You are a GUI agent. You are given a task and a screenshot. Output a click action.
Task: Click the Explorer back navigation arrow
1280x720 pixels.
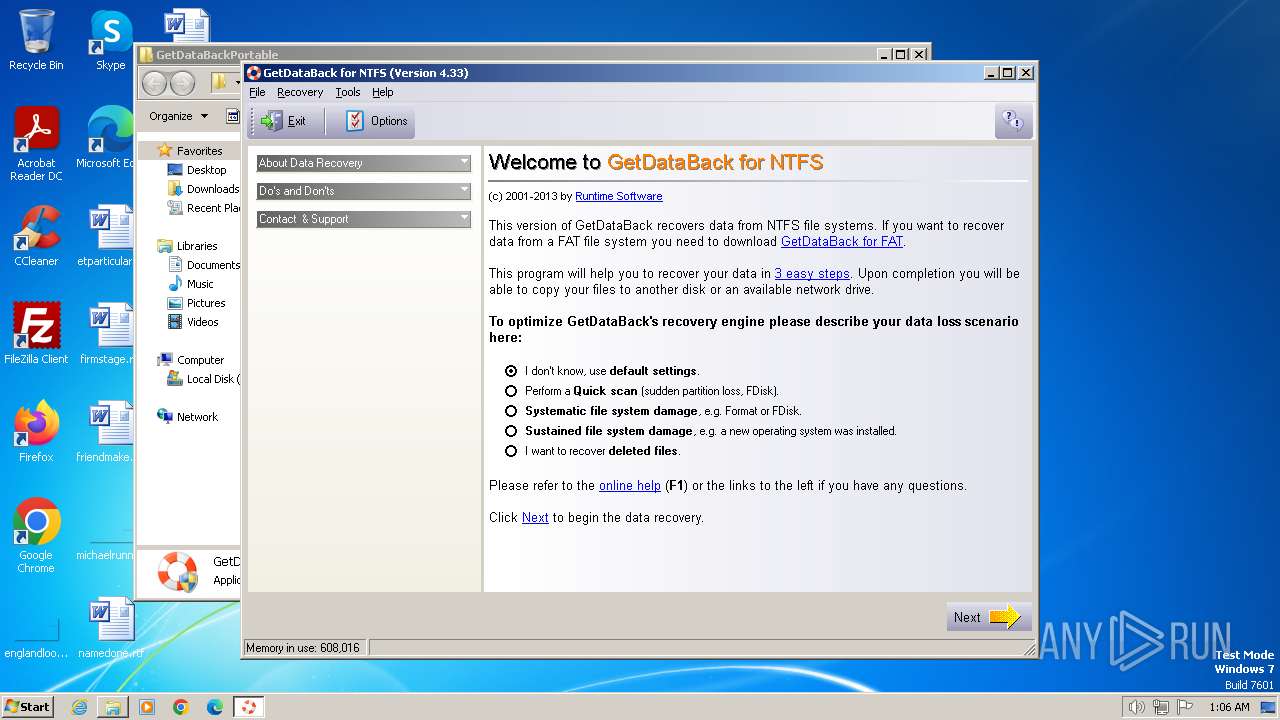(x=155, y=83)
